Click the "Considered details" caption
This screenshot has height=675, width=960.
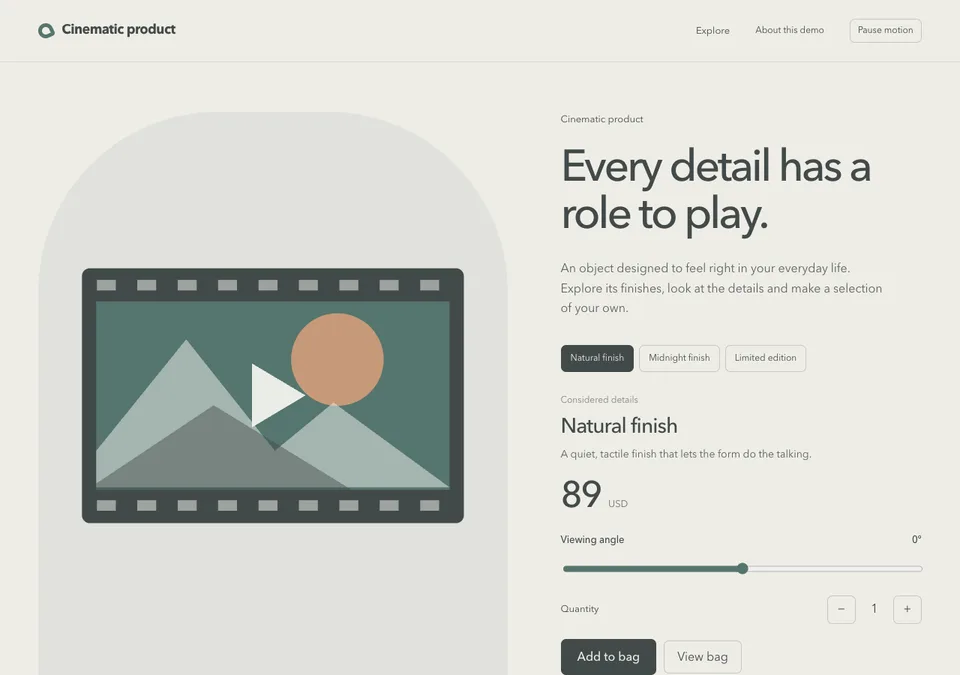[599, 399]
